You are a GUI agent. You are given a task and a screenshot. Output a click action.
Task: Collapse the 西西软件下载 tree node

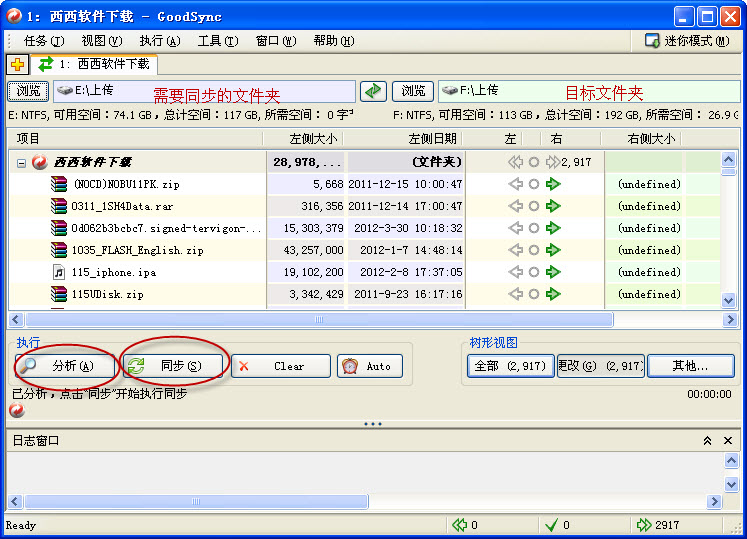[21, 163]
